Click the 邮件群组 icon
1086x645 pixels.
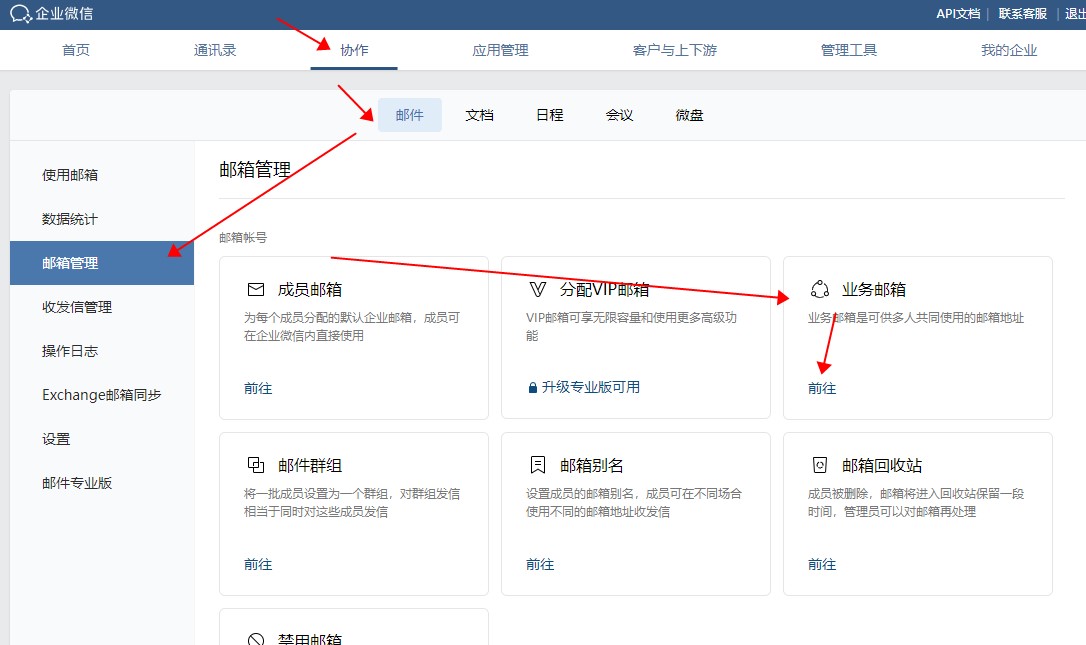(x=255, y=466)
